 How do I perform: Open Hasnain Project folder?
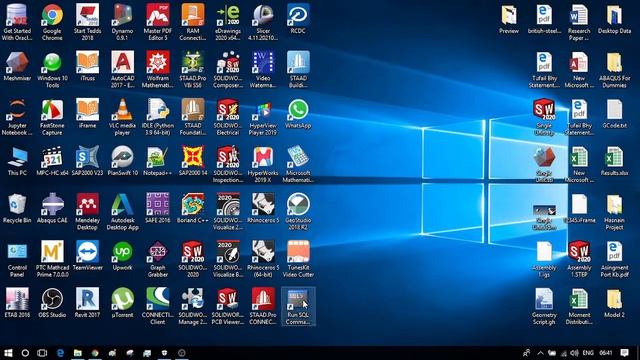click(614, 211)
